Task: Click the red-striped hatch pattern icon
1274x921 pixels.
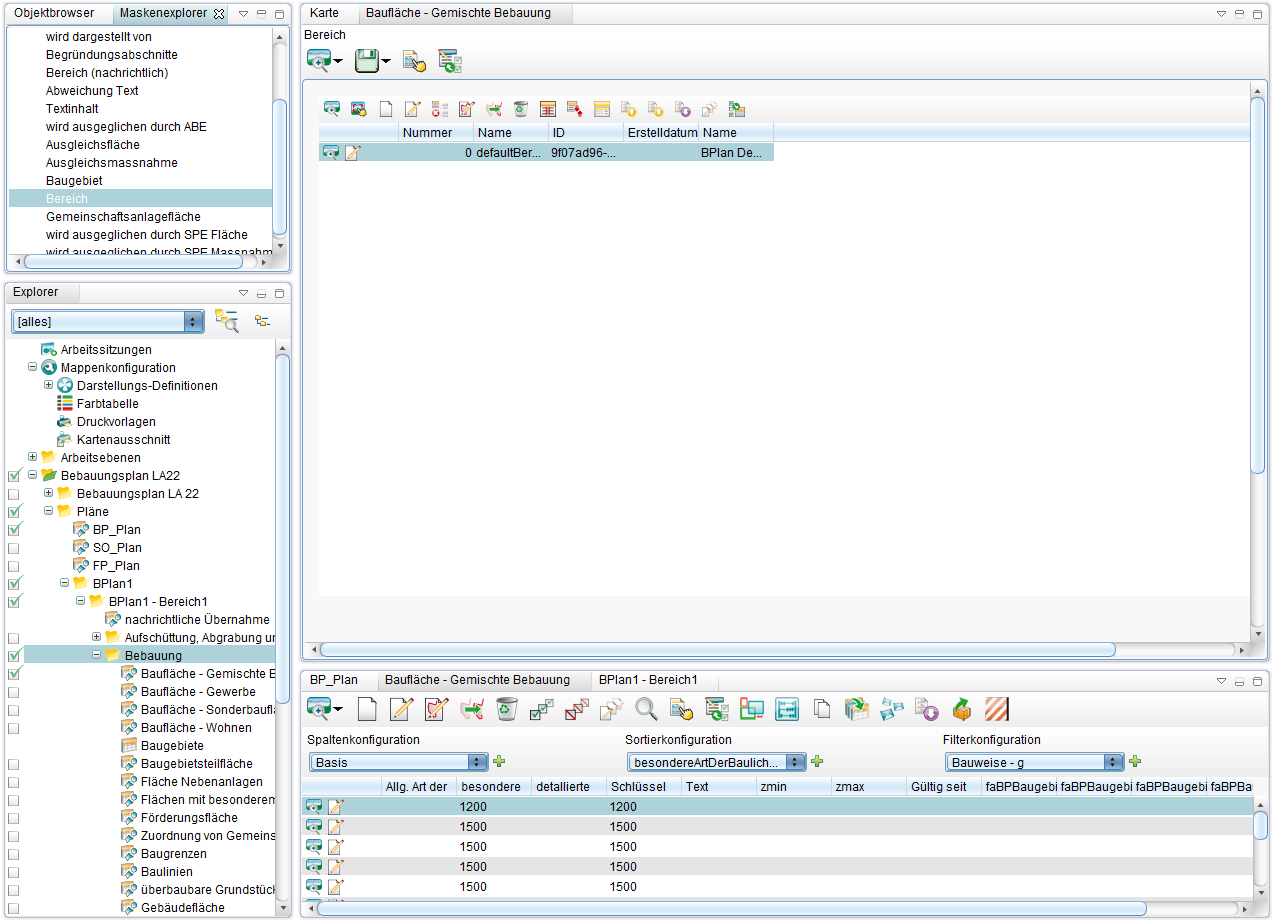Action: pyautogui.click(x=996, y=710)
